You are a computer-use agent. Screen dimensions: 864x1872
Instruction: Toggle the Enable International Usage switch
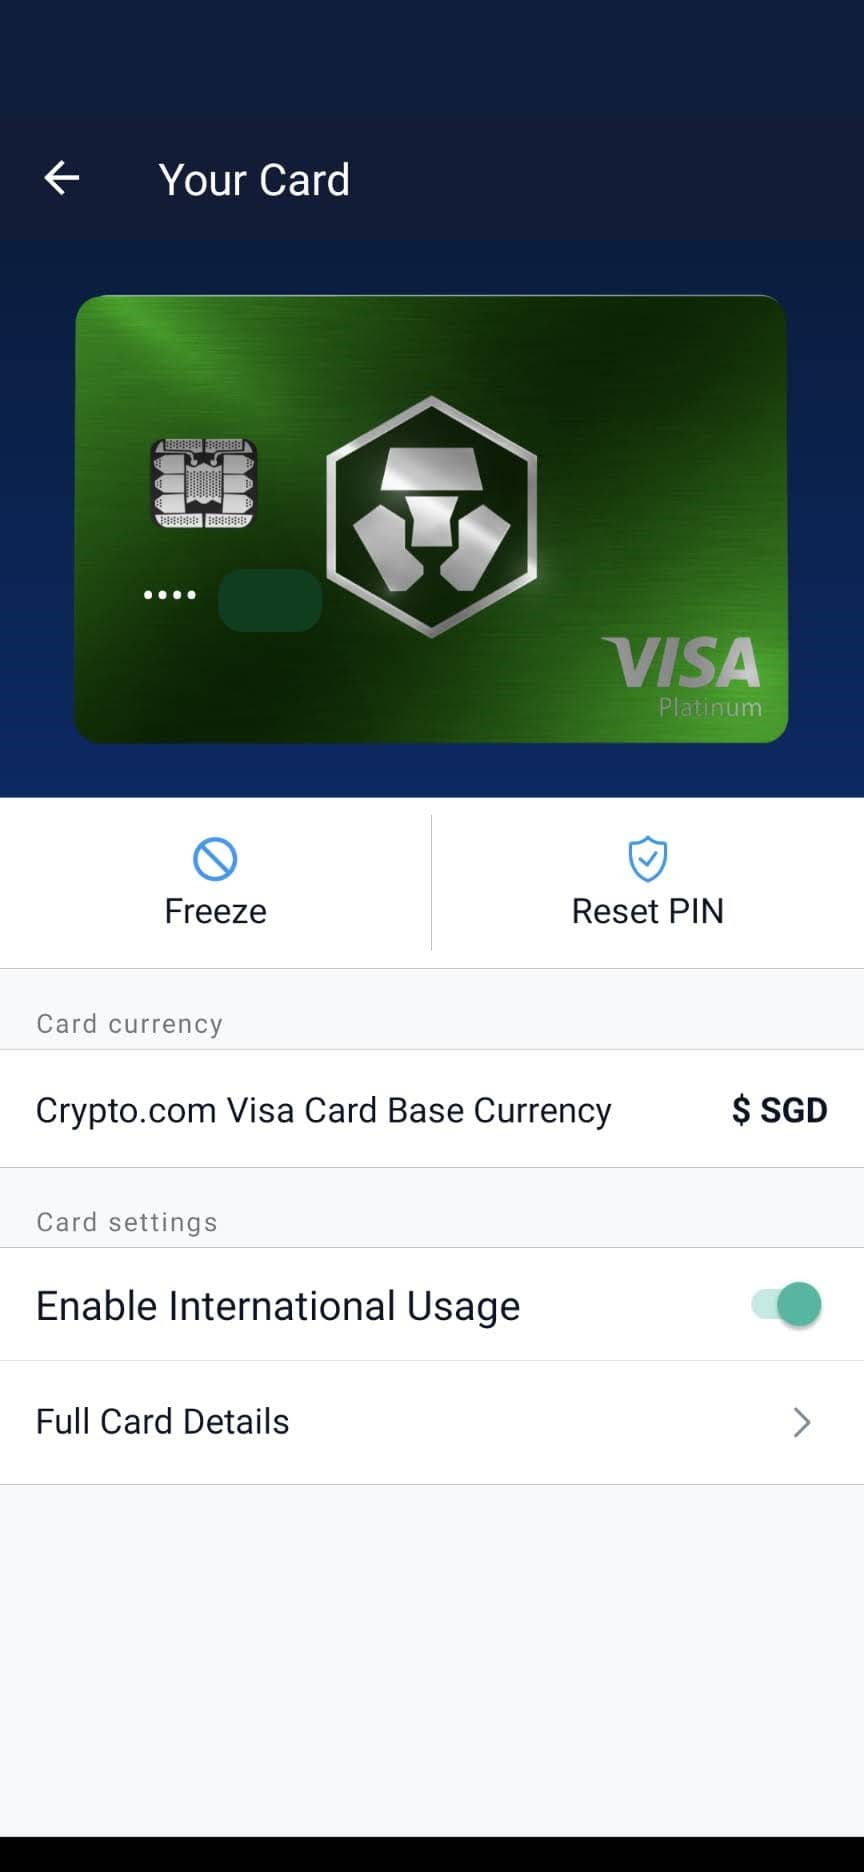point(787,1305)
